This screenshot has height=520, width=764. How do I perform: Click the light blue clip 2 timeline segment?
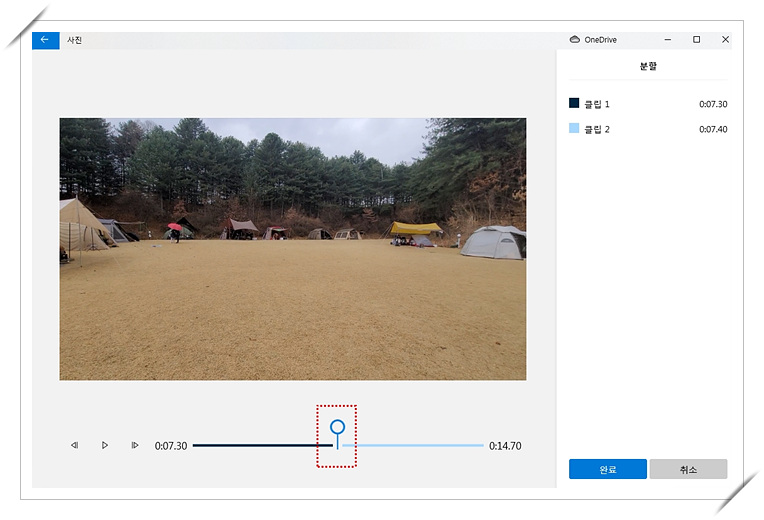[x=413, y=445]
